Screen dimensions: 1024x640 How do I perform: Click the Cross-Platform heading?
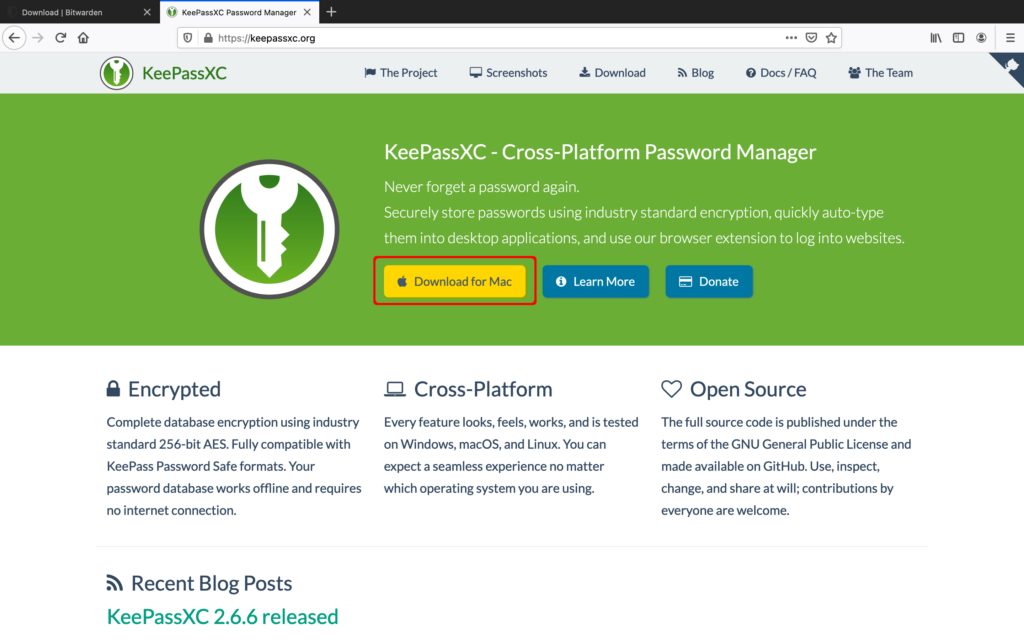point(483,389)
